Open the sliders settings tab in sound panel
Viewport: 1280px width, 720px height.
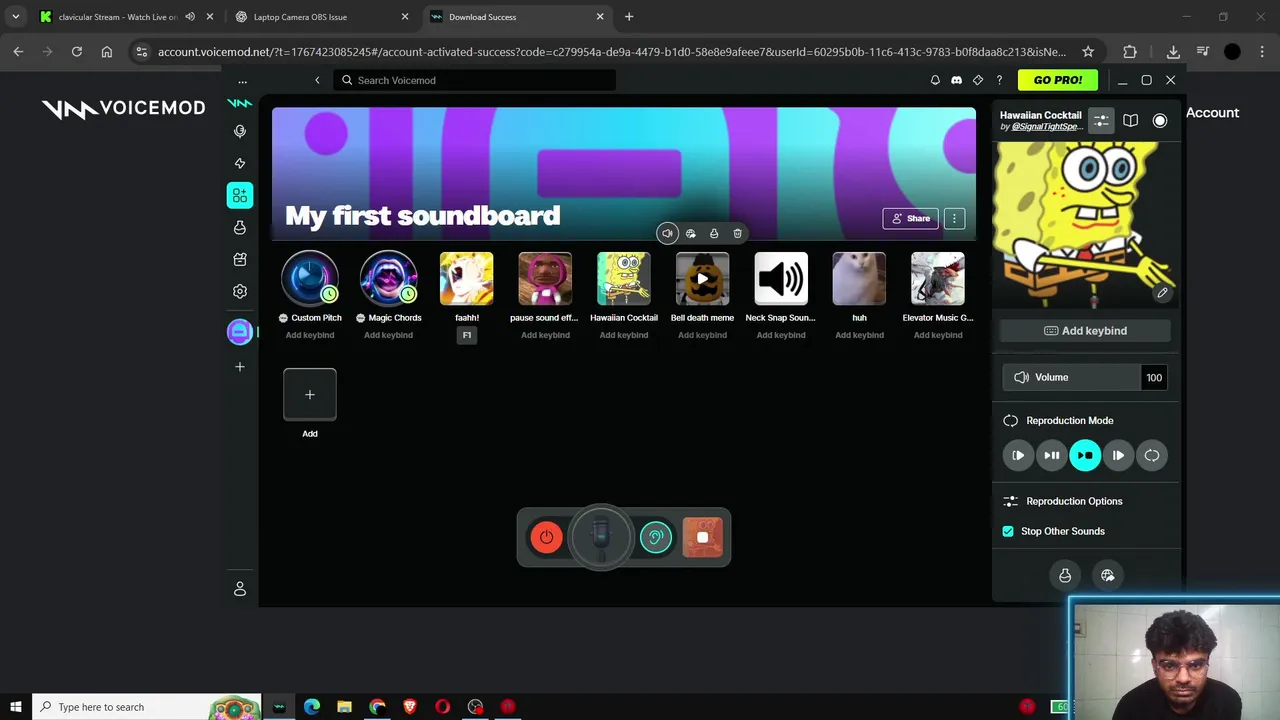click(1101, 120)
